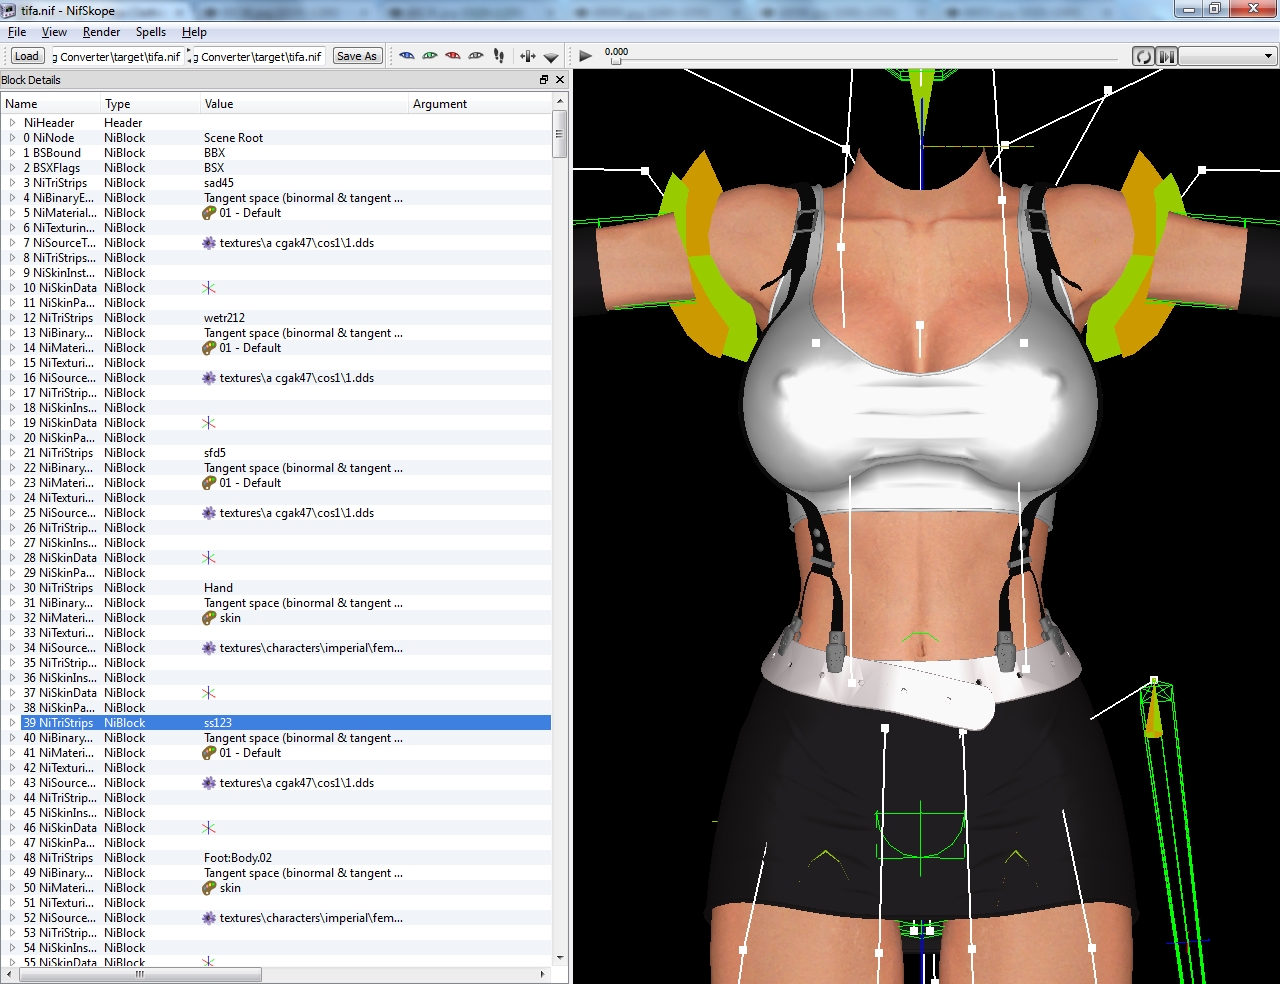
Task: Sort by the Value column header
Action: pyautogui.click(x=305, y=104)
